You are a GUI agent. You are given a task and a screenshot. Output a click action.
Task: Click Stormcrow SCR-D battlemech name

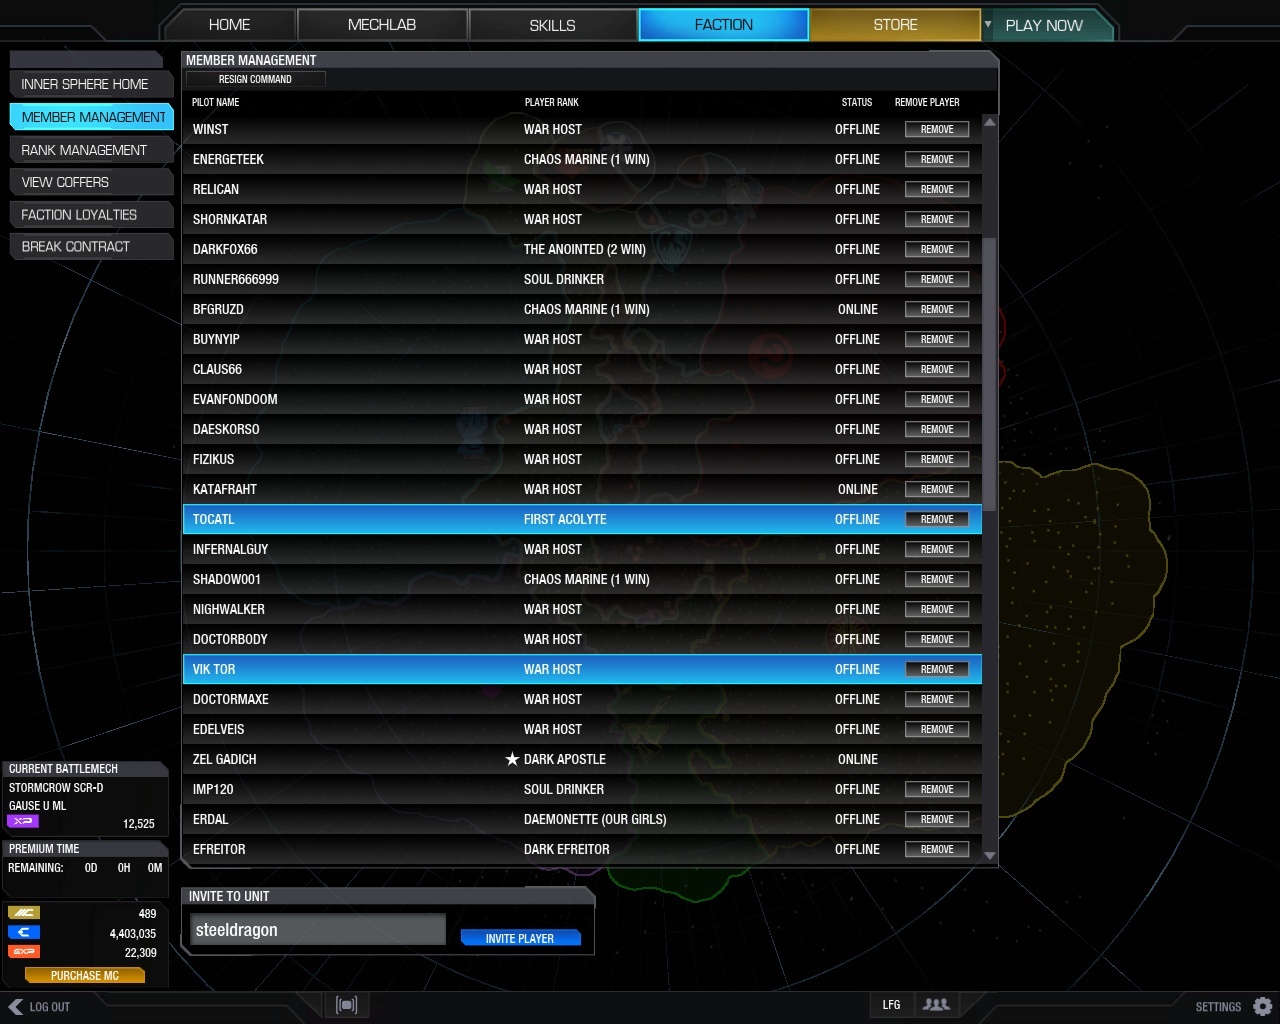point(56,787)
